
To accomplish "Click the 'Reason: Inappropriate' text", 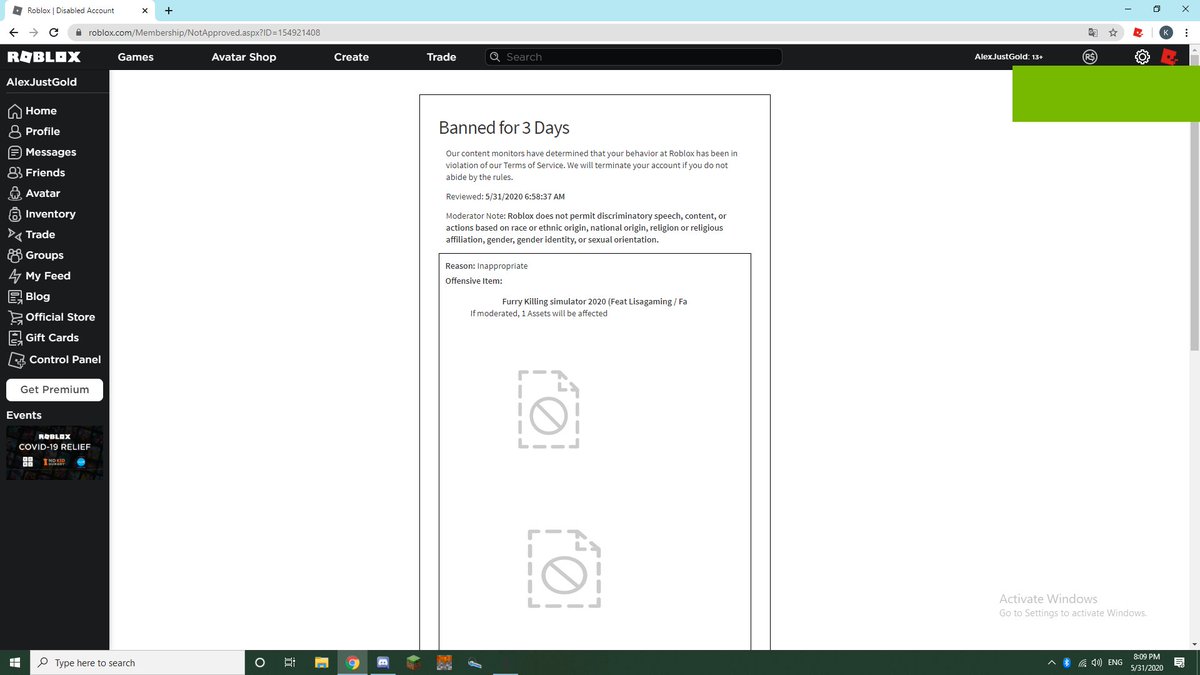I will [486, 266].
